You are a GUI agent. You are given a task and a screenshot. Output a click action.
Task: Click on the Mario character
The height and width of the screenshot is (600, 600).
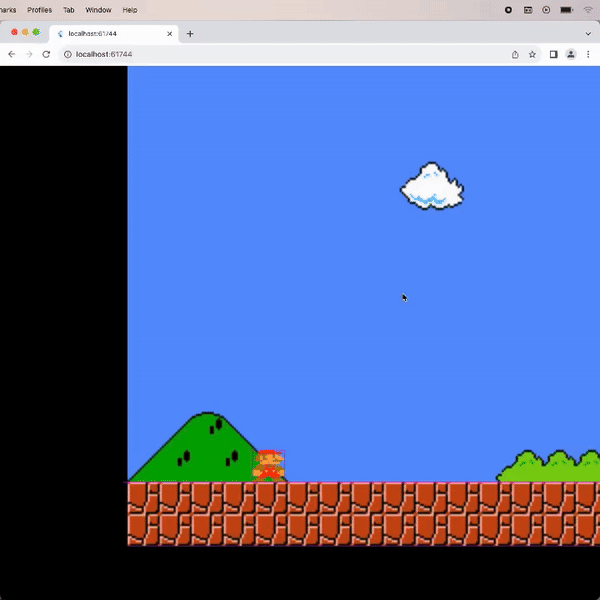(x=268, y=465)
